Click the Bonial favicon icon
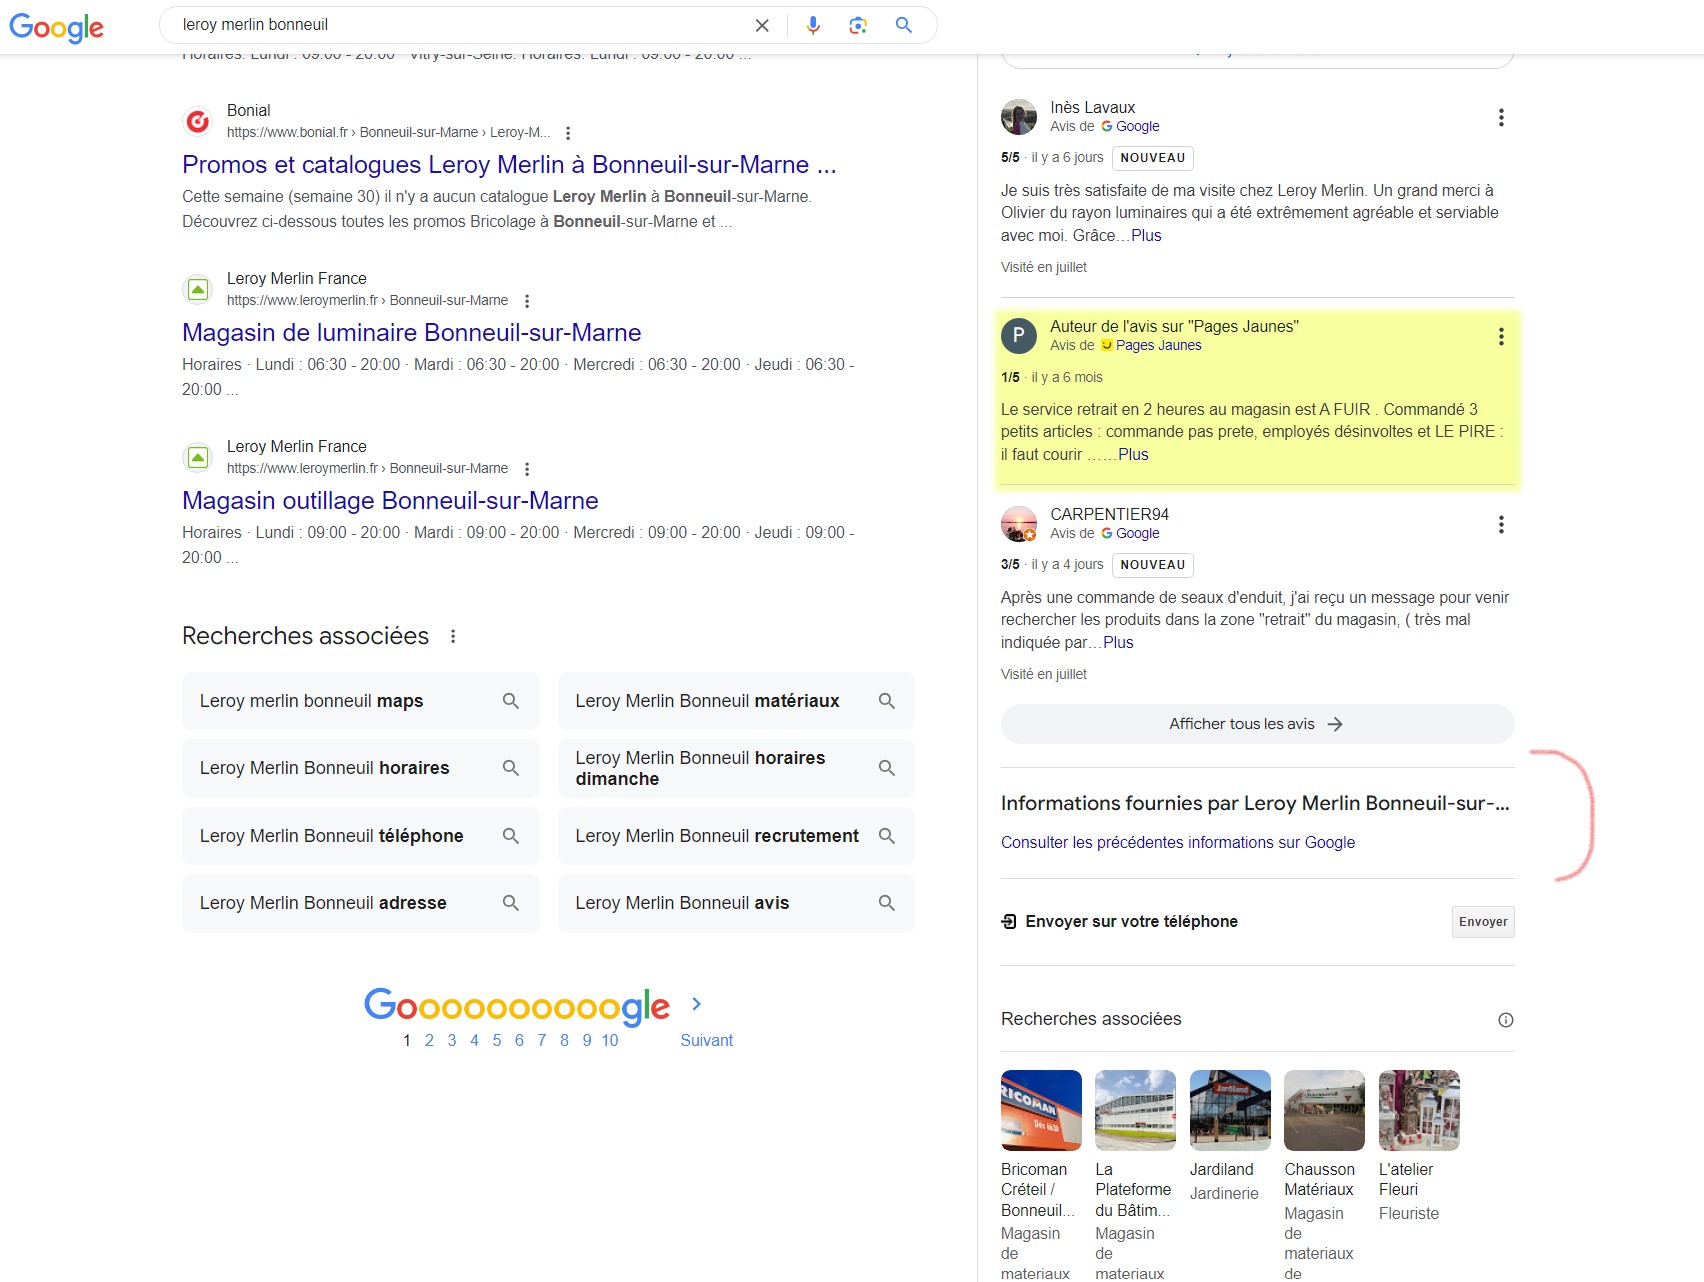The width and height of the screenshot is (1704, 1282). (198, 122)
